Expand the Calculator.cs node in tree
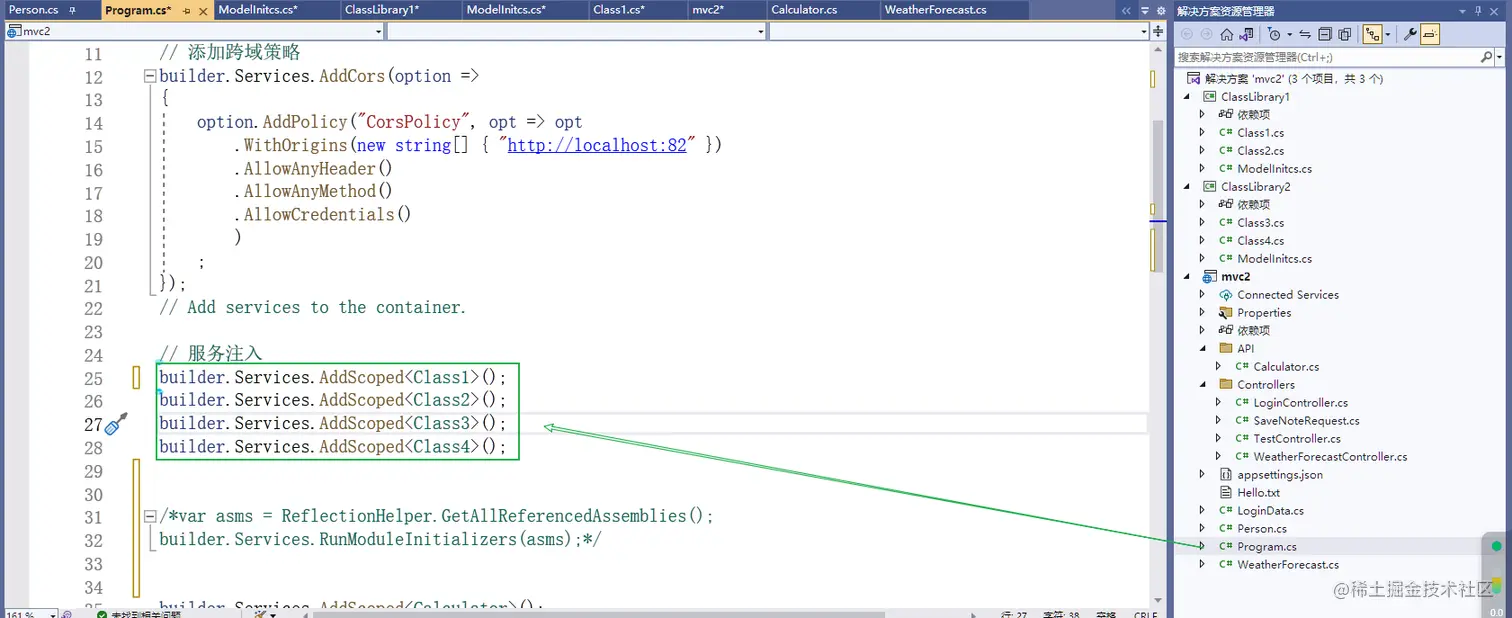 [1219, 367]
